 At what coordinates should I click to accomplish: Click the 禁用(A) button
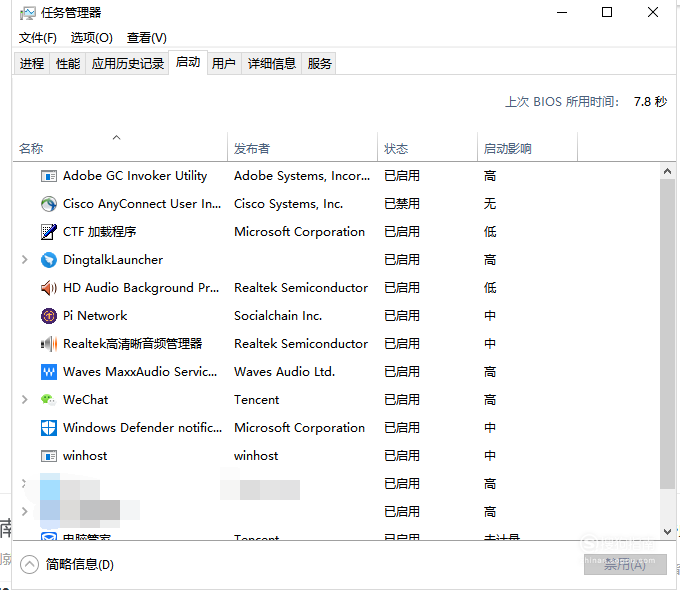click(x=625, y=564)
